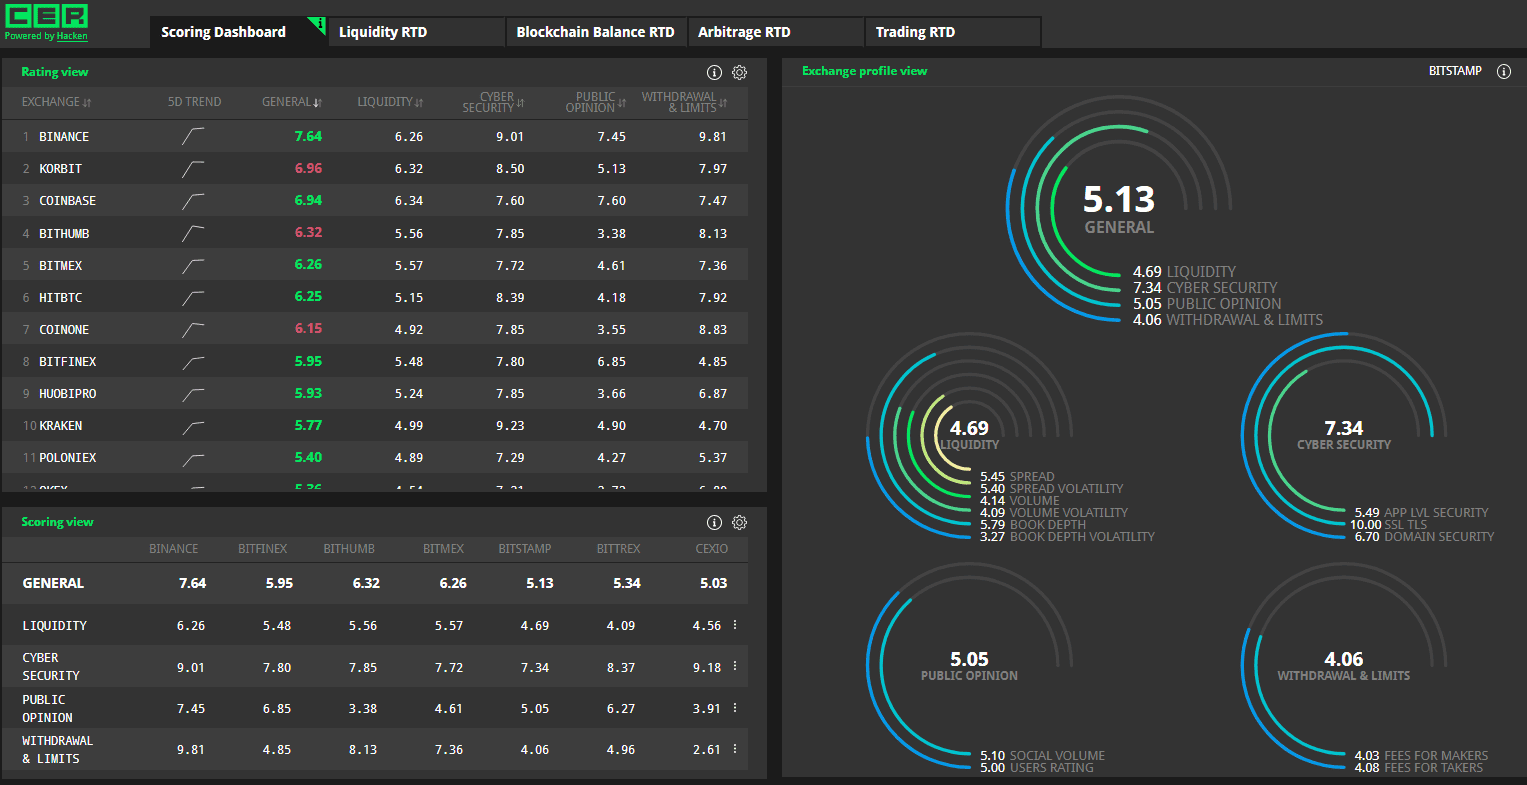This screenshot has height=785, width=1527.
Task: Click Binance 5D trend sparkline
Action: 194,137
